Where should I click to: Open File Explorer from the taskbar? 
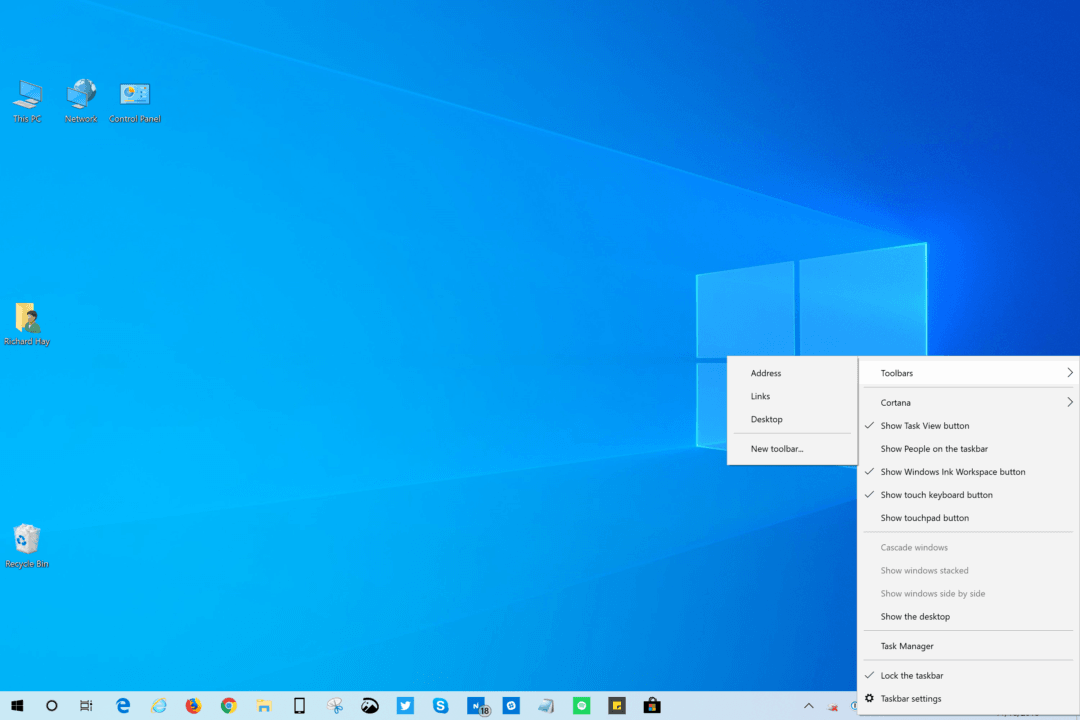tap(263, 705)
